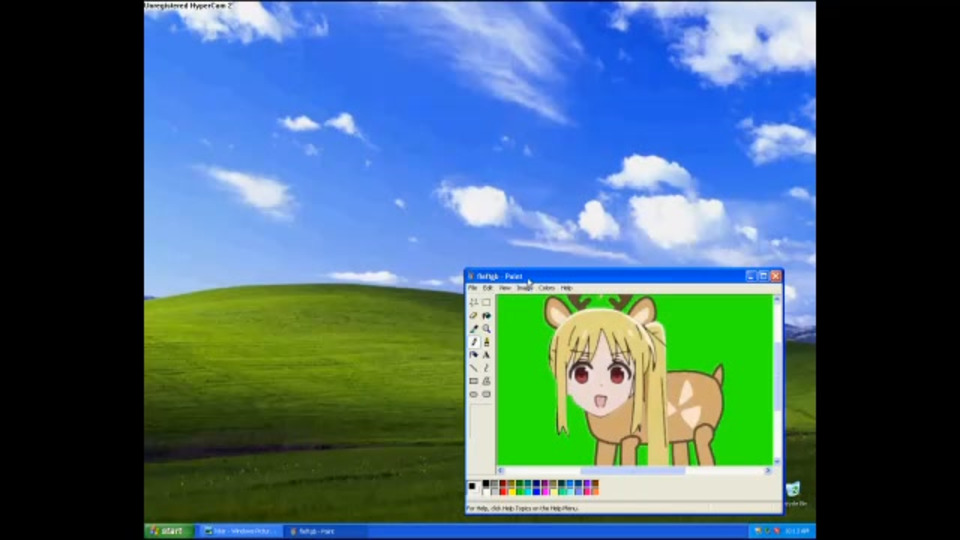Open the Image menu

point(525,288)
